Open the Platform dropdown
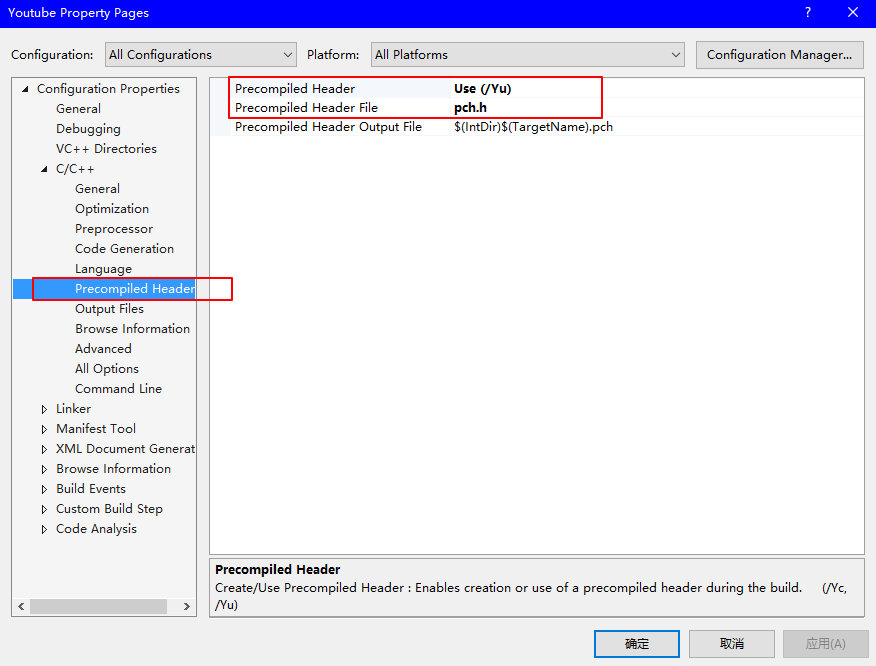 point(527,55)
